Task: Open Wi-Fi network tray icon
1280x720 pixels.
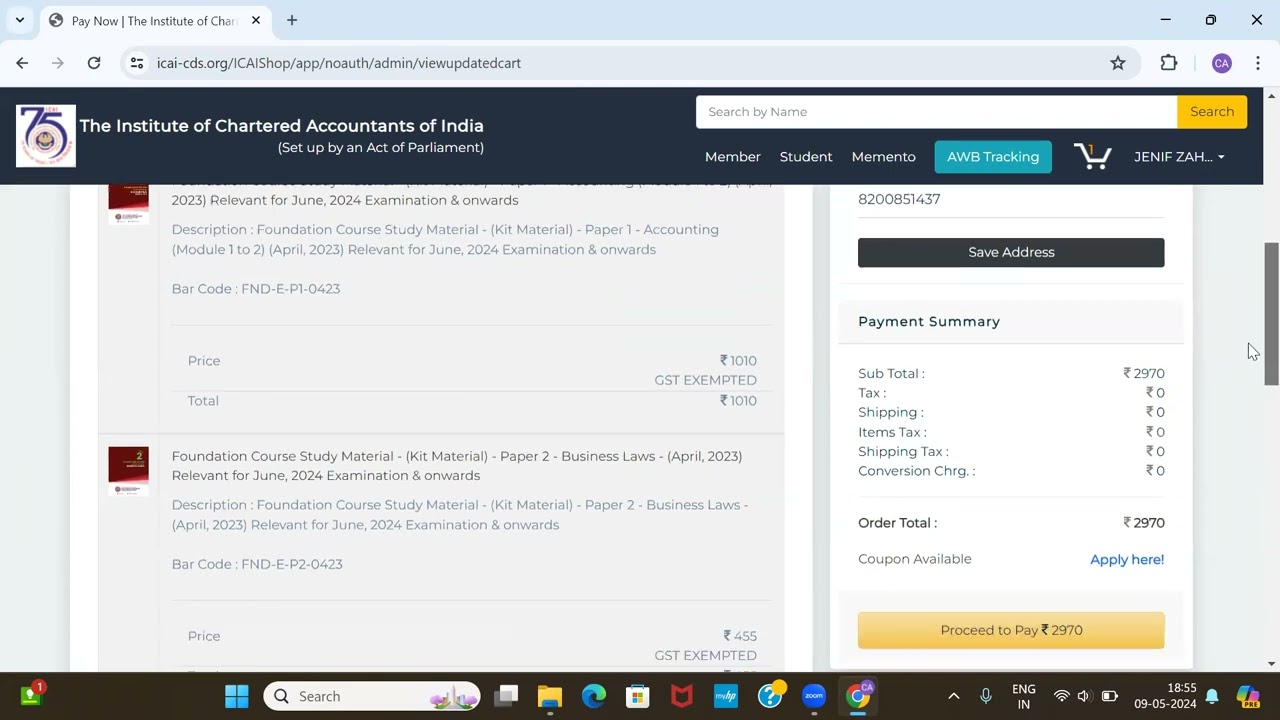Action: (x=1062, y=696)
